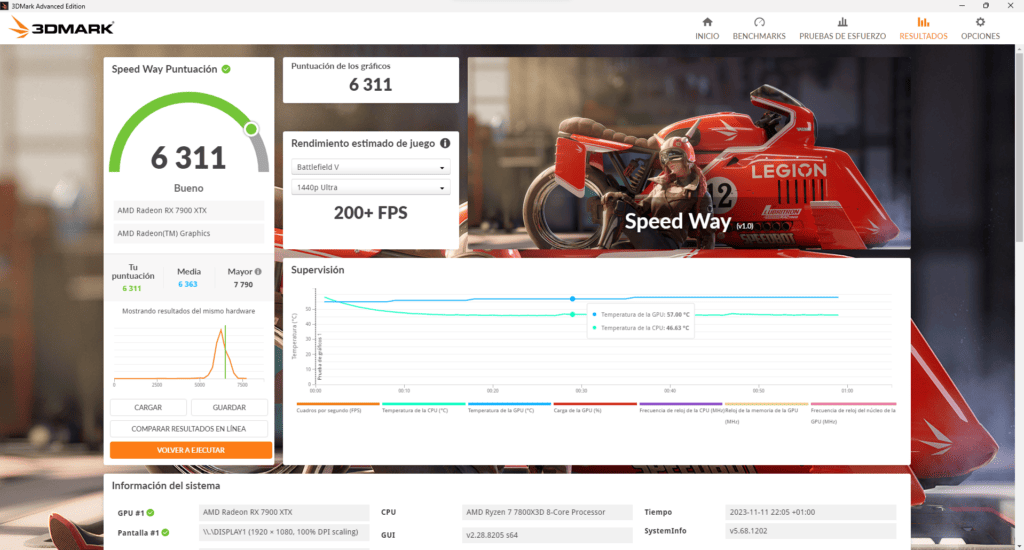Toggle Temperatura de la CPU legend series

[x=424, y=408]
